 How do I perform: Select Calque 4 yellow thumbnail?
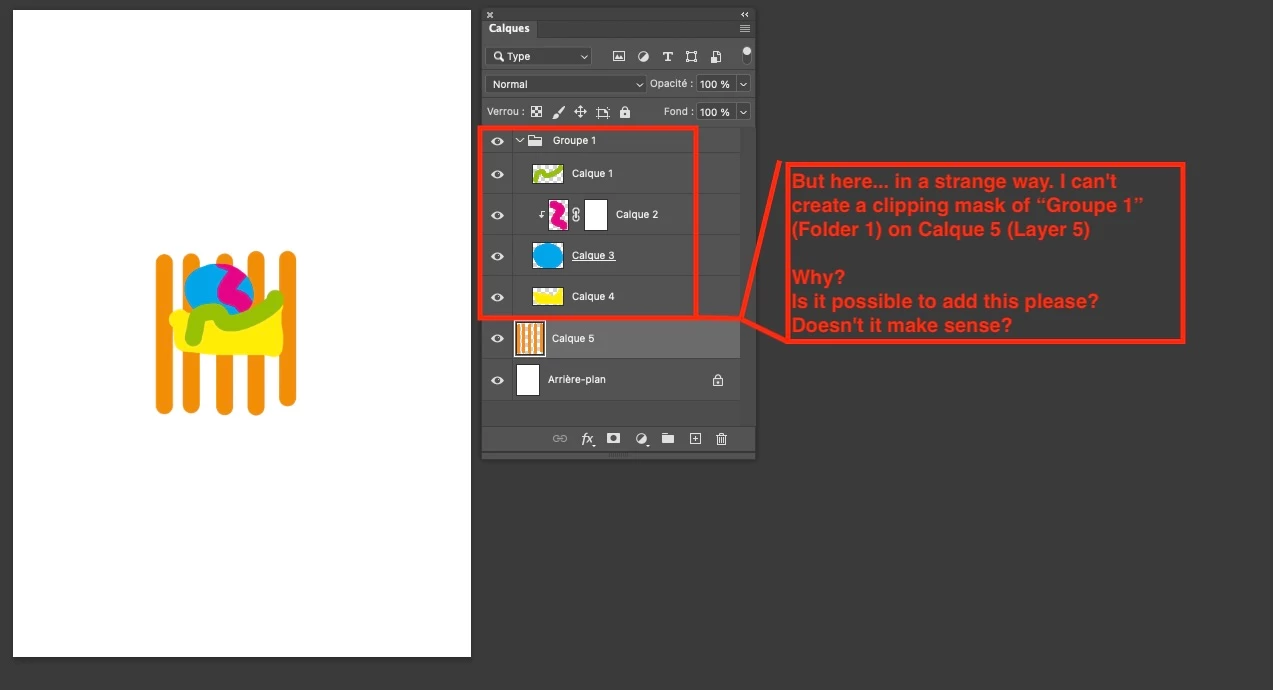(548, 297)
